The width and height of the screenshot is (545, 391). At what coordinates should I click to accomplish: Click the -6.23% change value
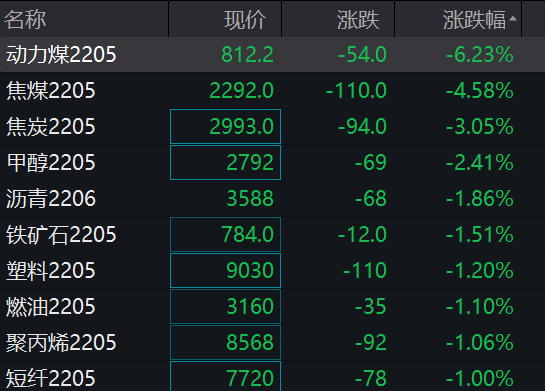tap(479, 55)
